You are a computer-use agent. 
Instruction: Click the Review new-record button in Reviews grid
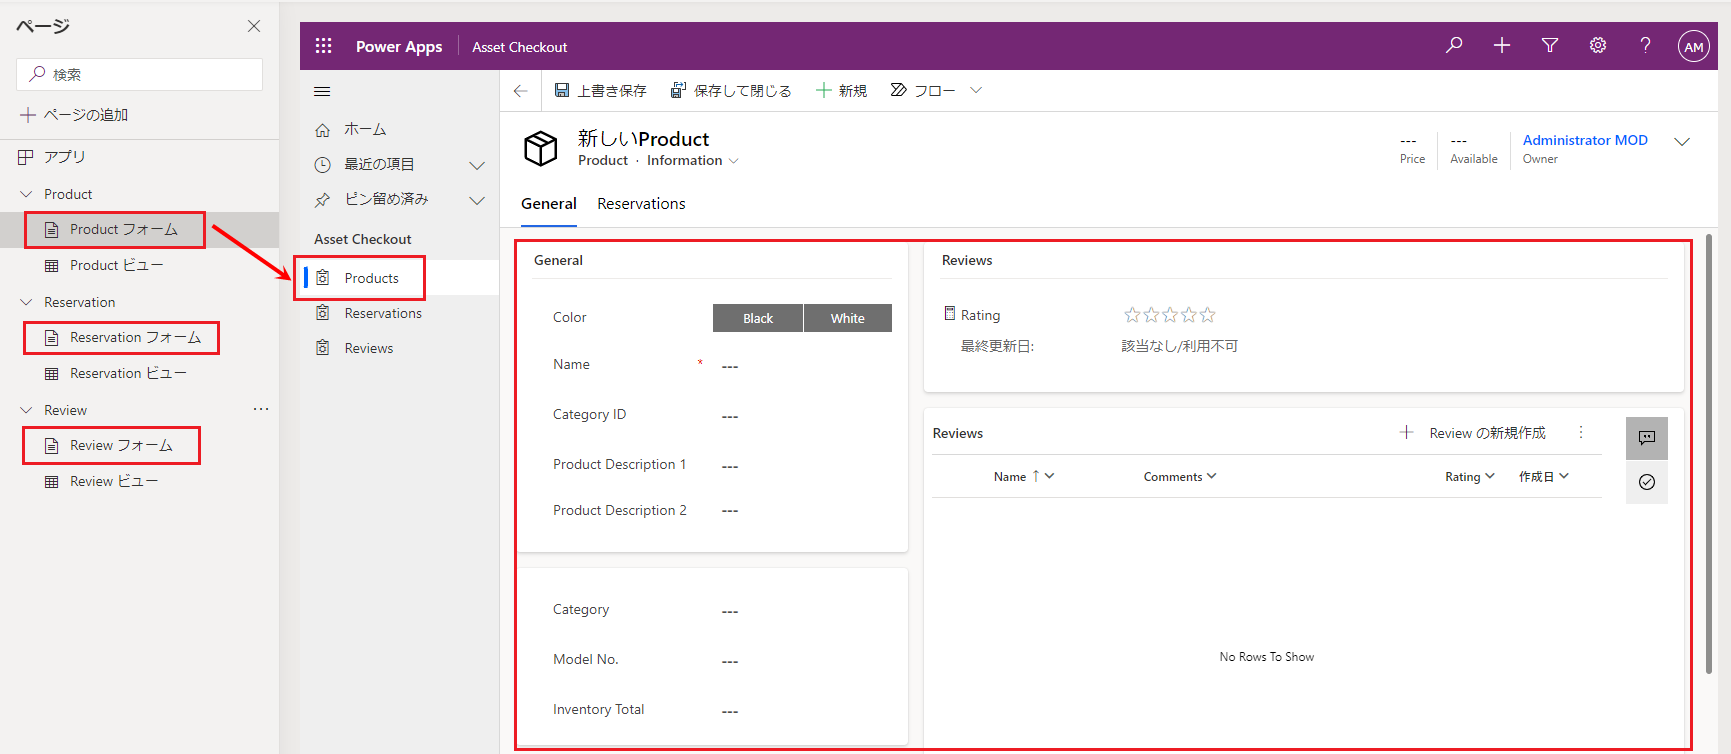pos(1473,433)
